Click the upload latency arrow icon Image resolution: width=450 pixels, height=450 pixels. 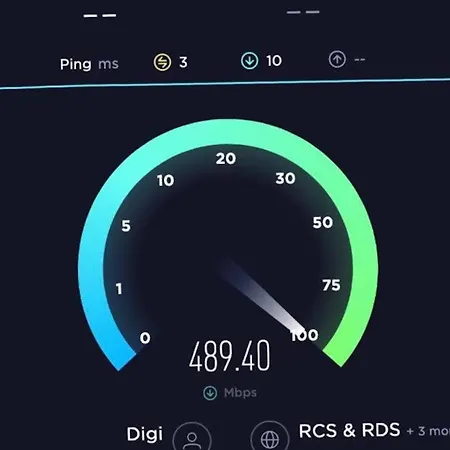point(337,59)
